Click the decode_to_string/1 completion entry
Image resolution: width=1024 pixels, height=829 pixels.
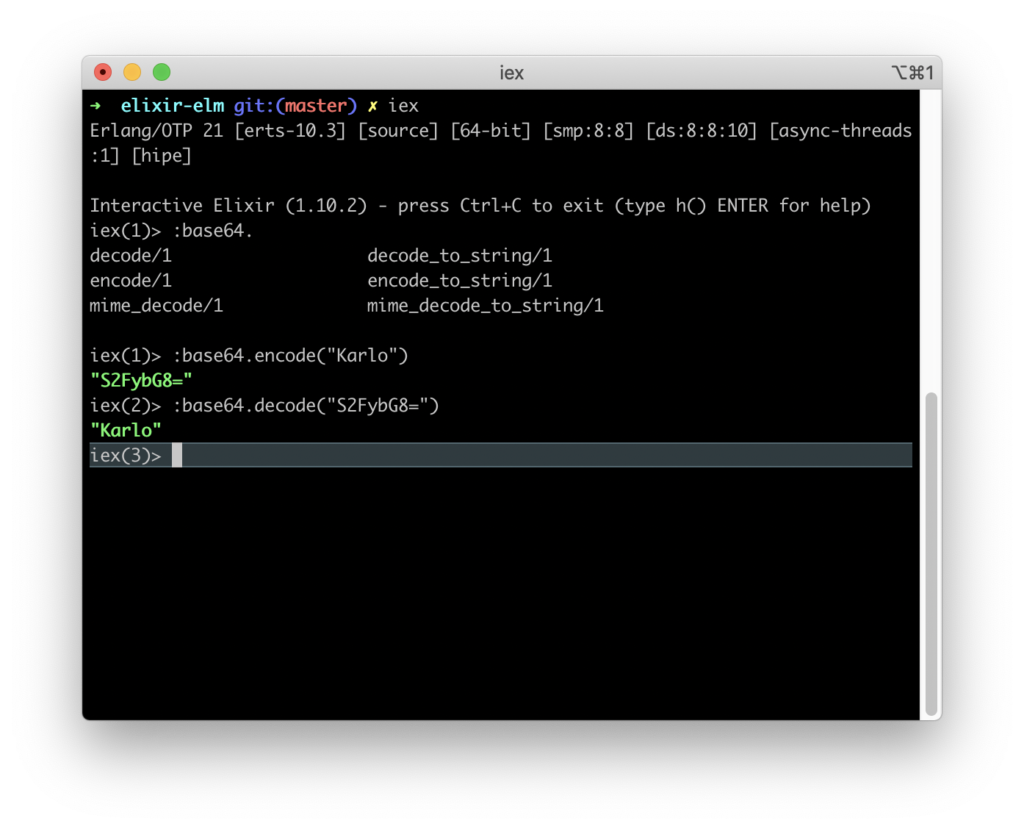pos(460,255)
